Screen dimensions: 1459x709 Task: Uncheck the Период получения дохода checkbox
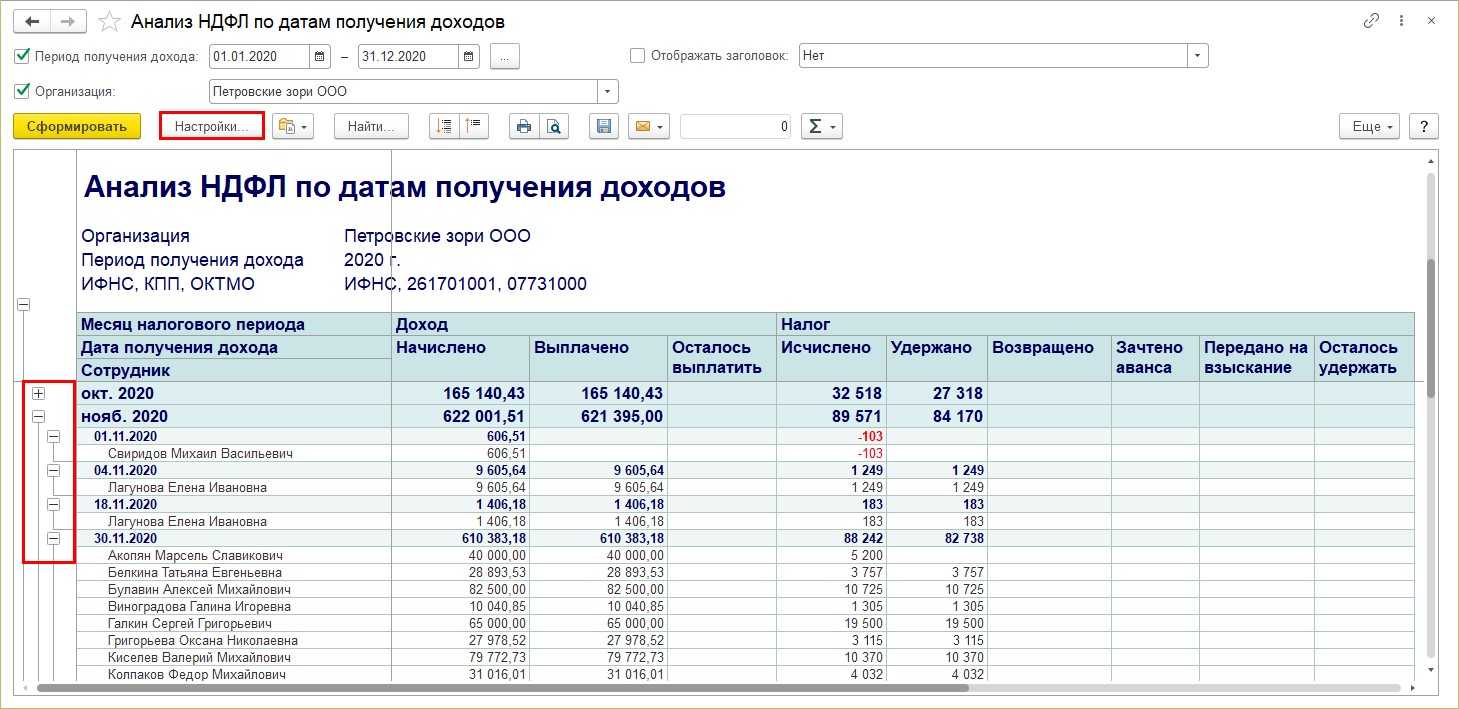pyautogui.click(x=23, y=56)
